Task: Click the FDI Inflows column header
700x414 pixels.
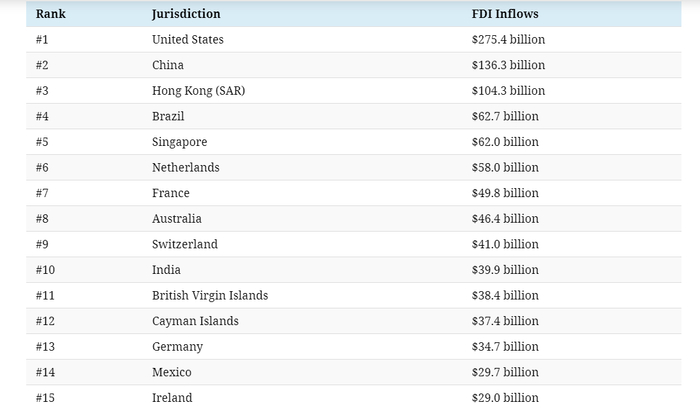Action: click(x=505, y=14)
